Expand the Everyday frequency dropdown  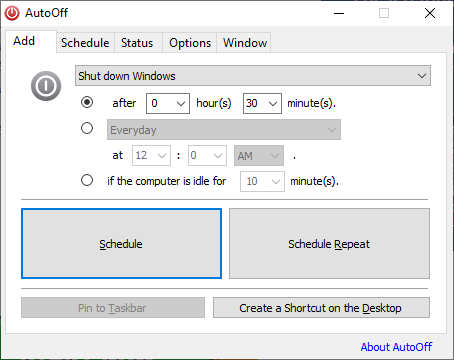[x=224, y=130]
